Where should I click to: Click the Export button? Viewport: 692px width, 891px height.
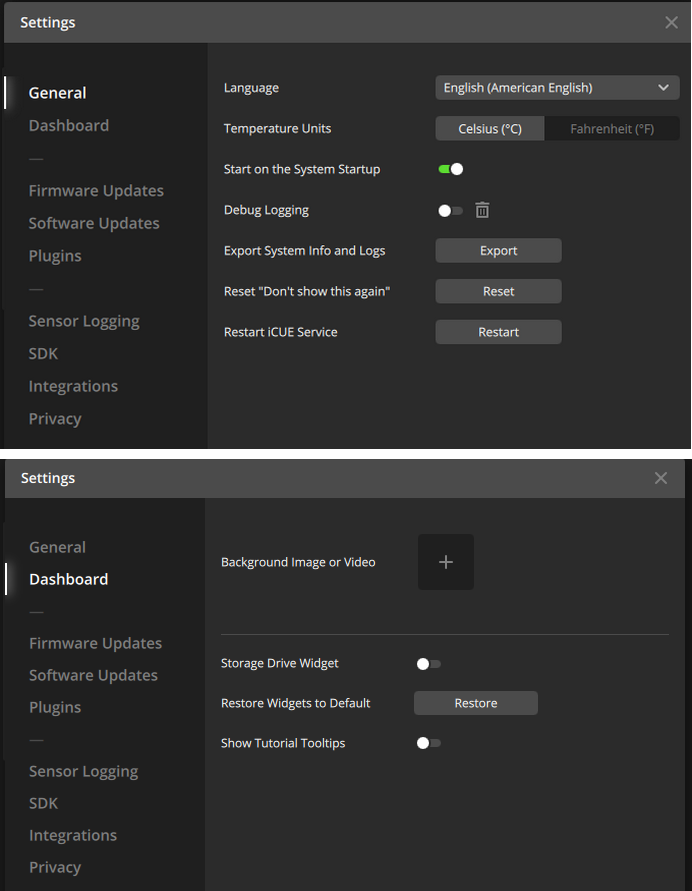click(x=498, y=251)
